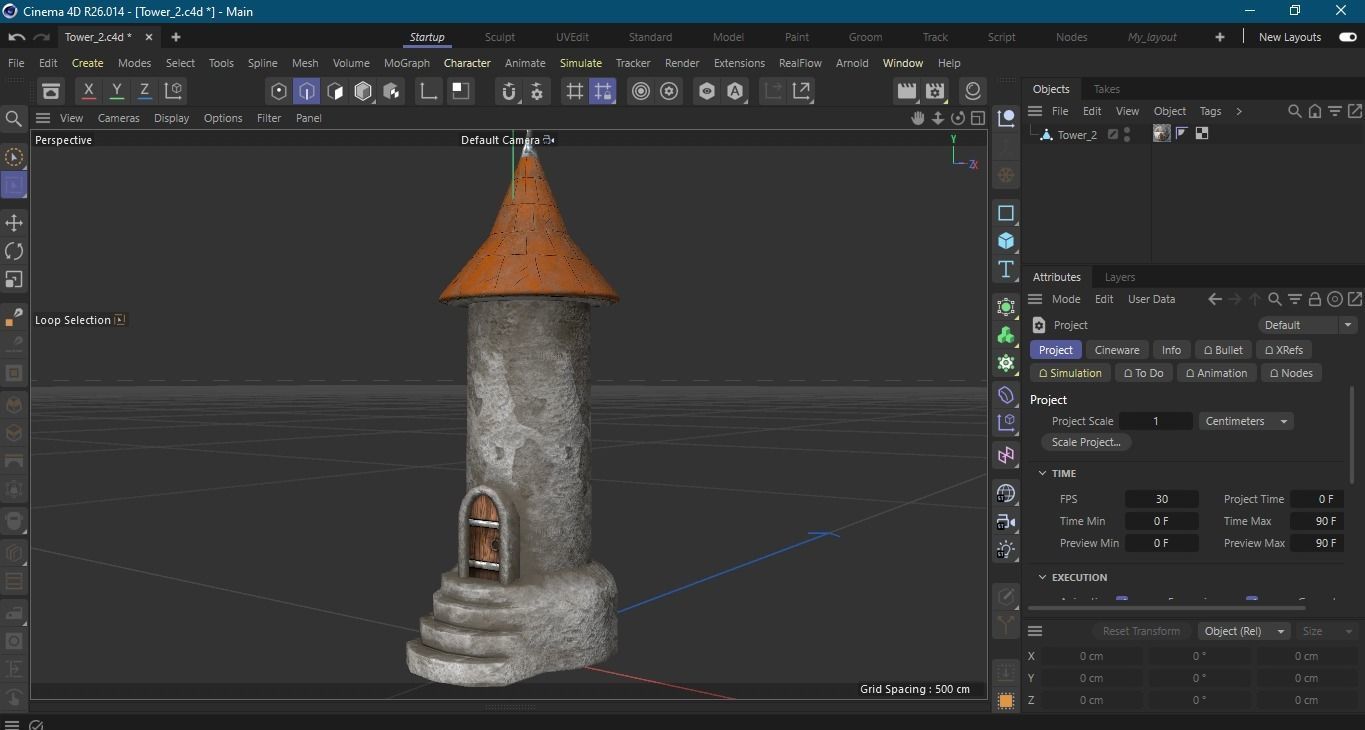Toggle the Enable Snap magnet icon
Screen dimensions: 1365x730
pos(509,91)
